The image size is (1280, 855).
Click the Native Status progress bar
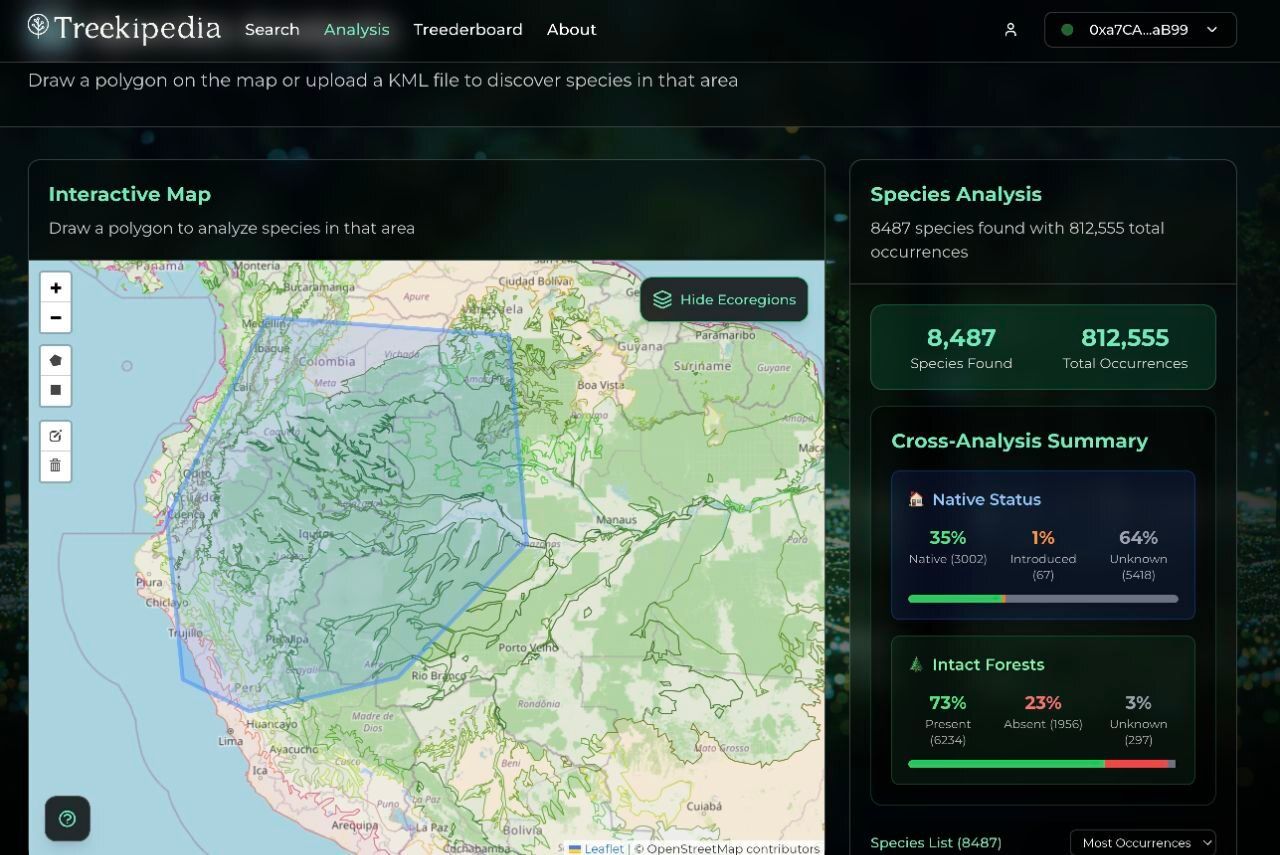click(x=1043, y=599)
